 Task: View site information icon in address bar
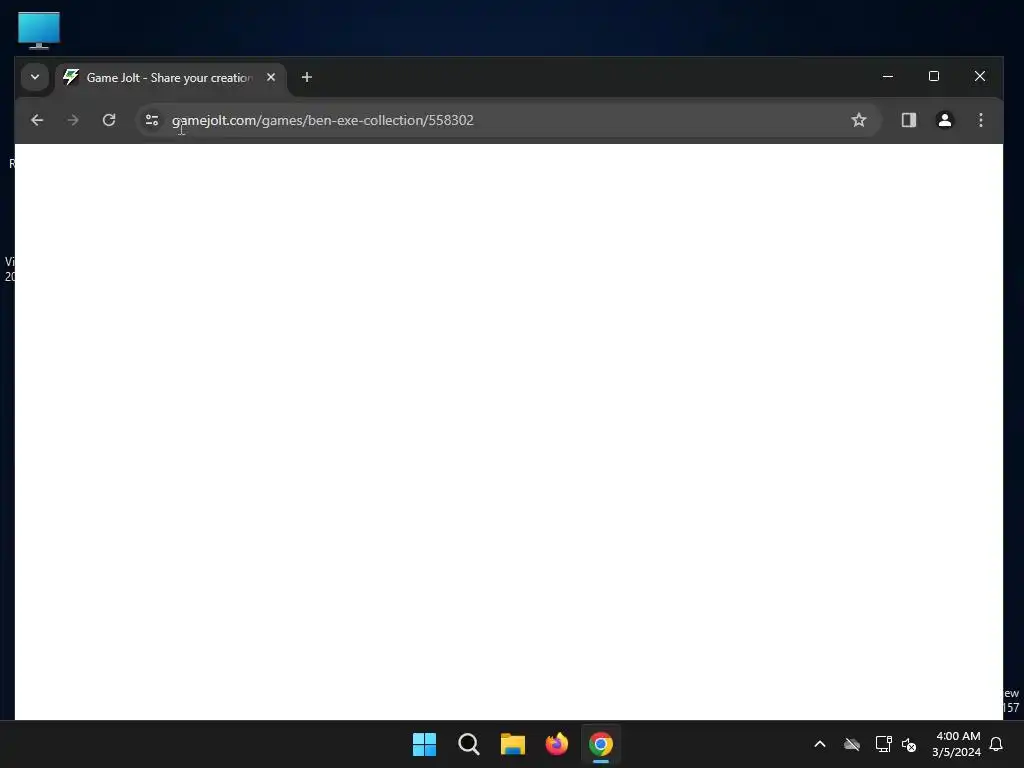152,120
